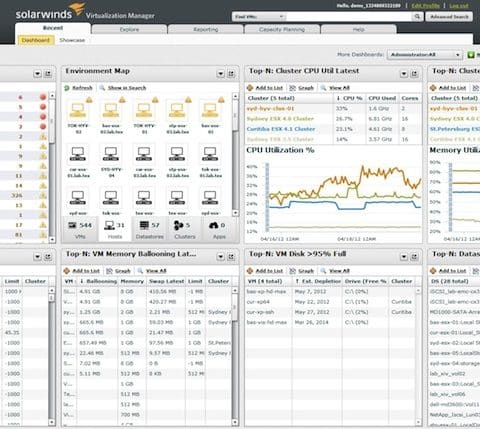Open Advanced Search
The height and width of the screenshot is (429, 480).
(449, 17)
